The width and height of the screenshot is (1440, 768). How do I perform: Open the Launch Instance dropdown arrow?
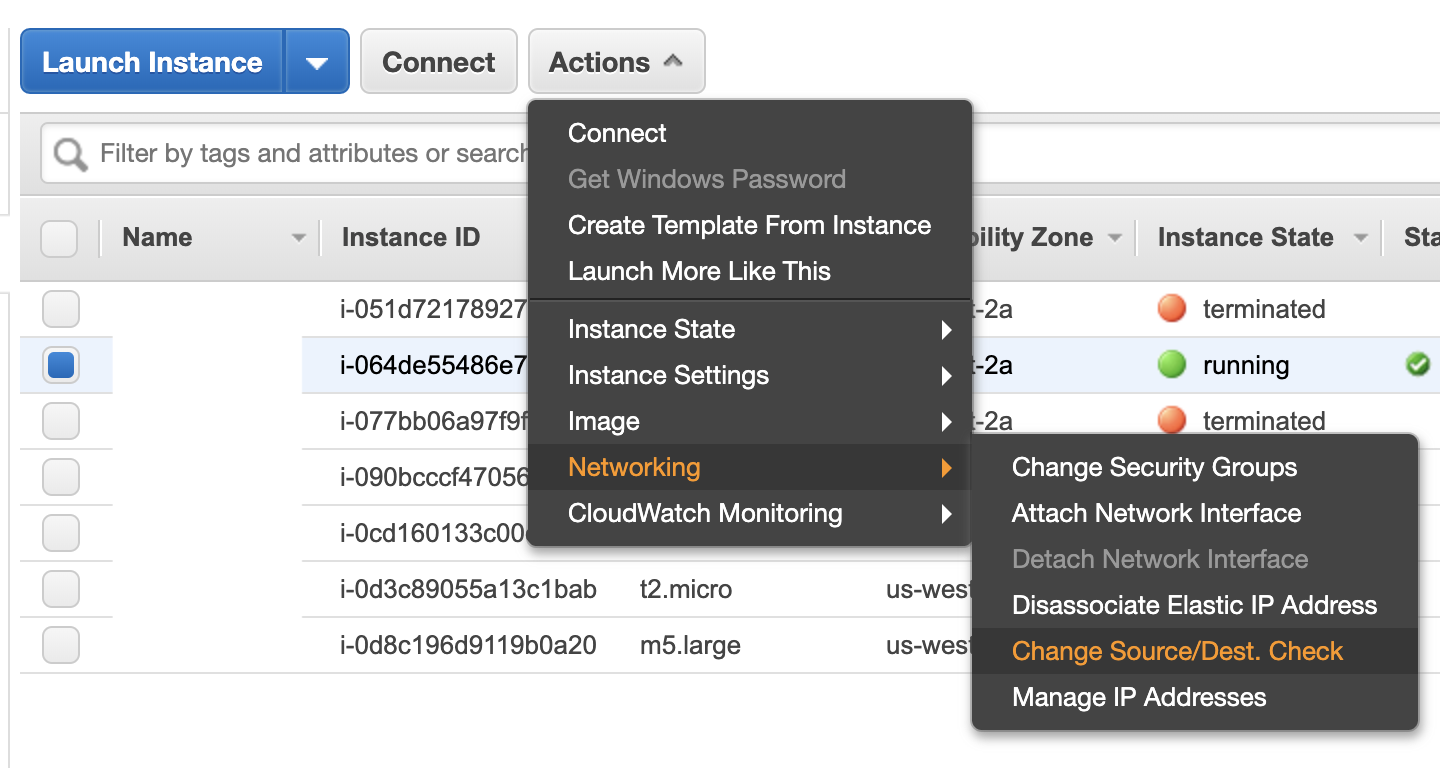(x=317, y=62)
